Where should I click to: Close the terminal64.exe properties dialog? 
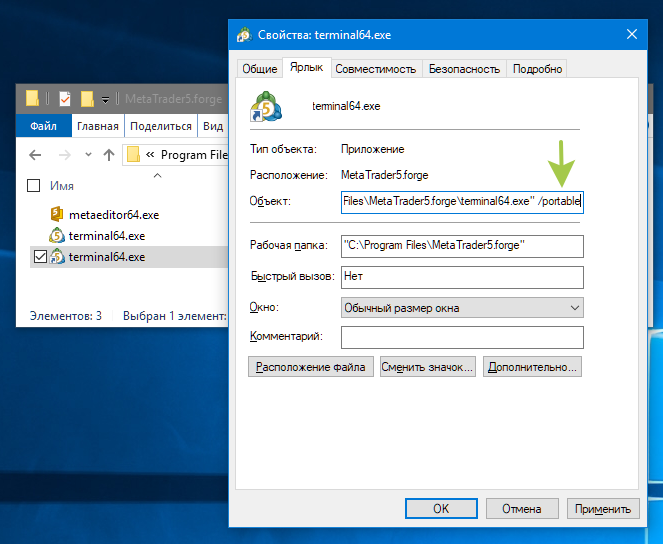click(x=632, y=34)
